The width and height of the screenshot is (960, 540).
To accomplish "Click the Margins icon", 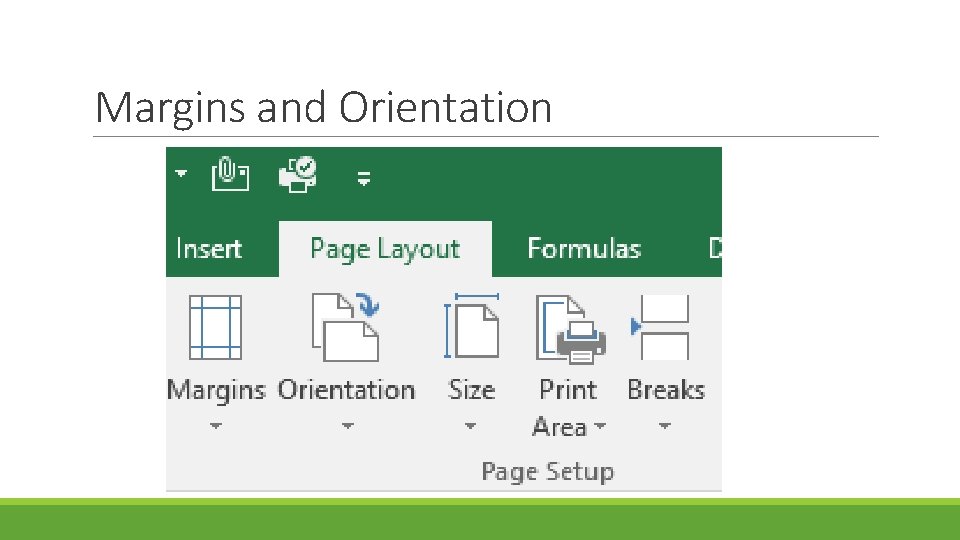I will (x=216, y=327).
